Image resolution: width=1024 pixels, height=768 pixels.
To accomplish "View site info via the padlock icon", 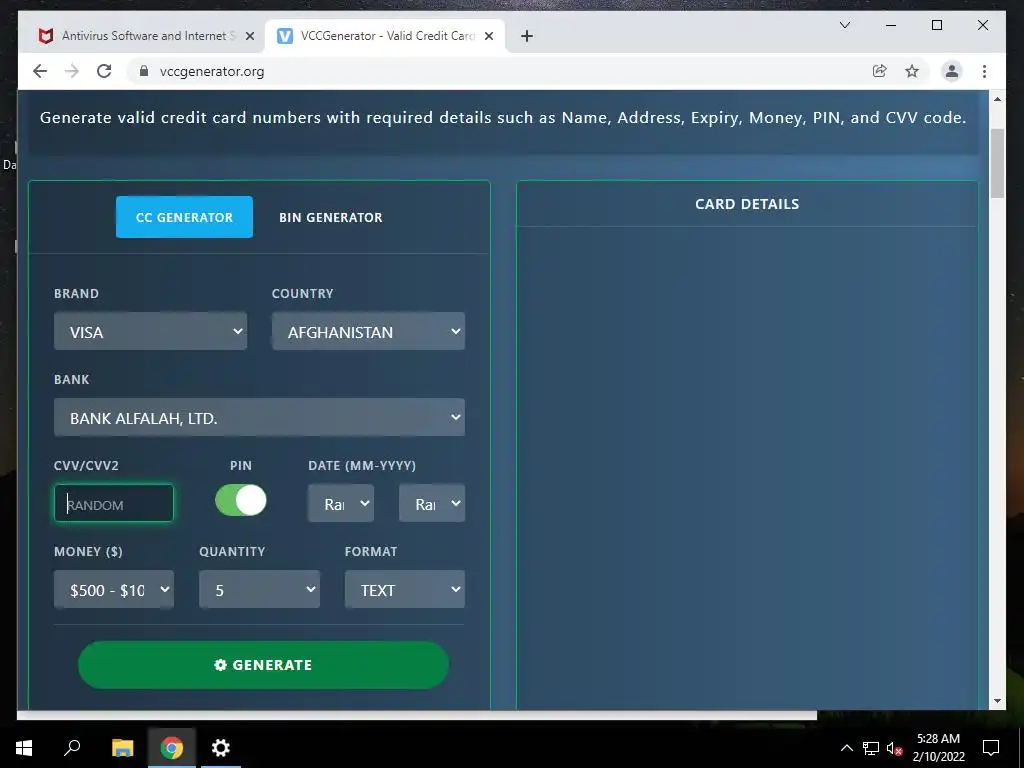I will [x=144, y=71].
